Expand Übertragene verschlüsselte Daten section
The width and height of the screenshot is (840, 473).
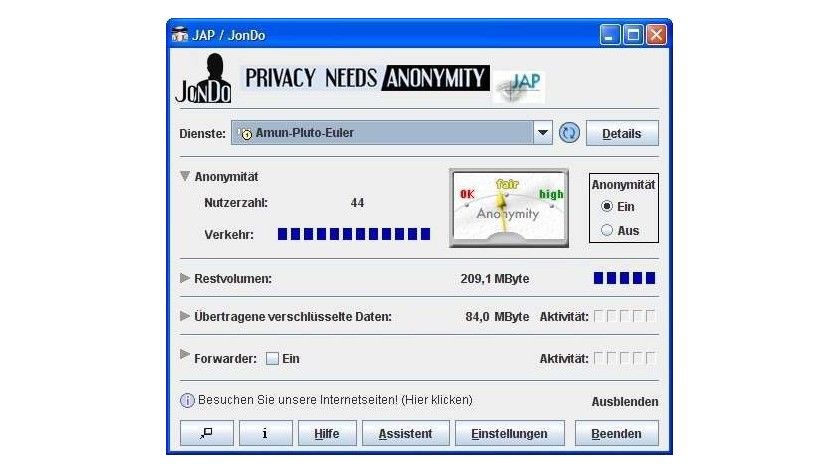click(185, 316)
